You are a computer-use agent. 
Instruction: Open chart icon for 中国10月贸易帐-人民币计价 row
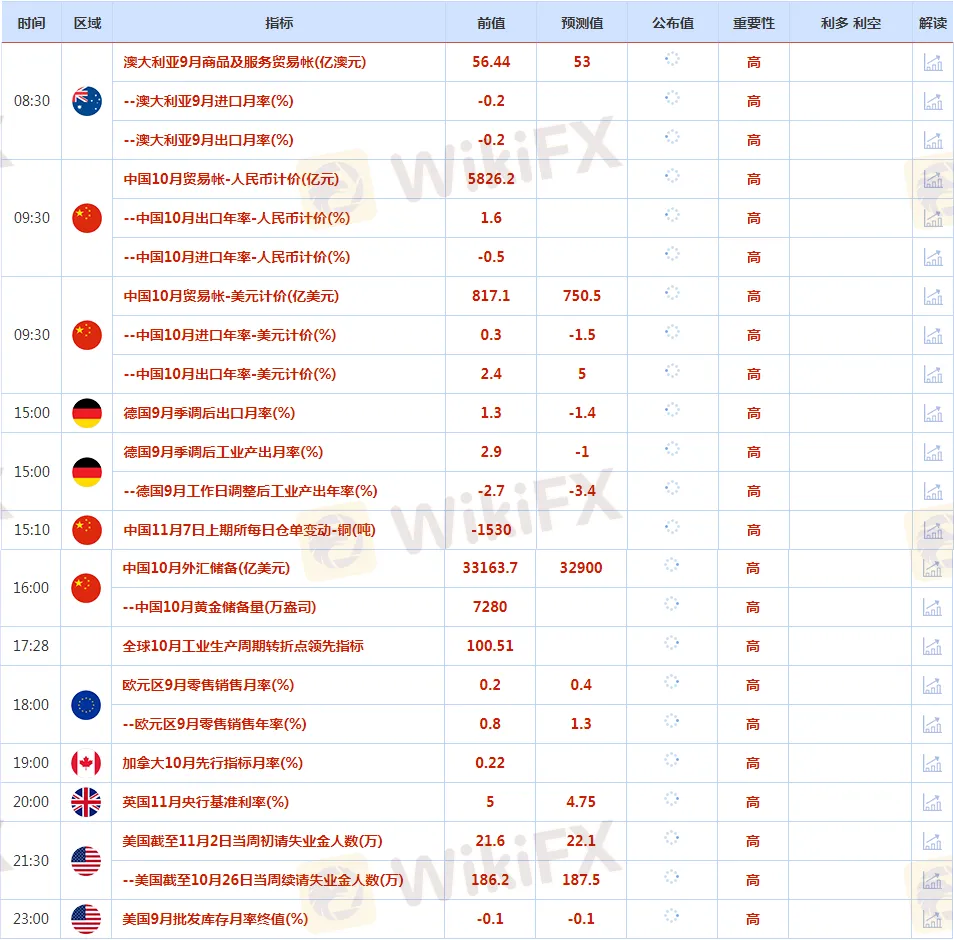coord(933,179)
